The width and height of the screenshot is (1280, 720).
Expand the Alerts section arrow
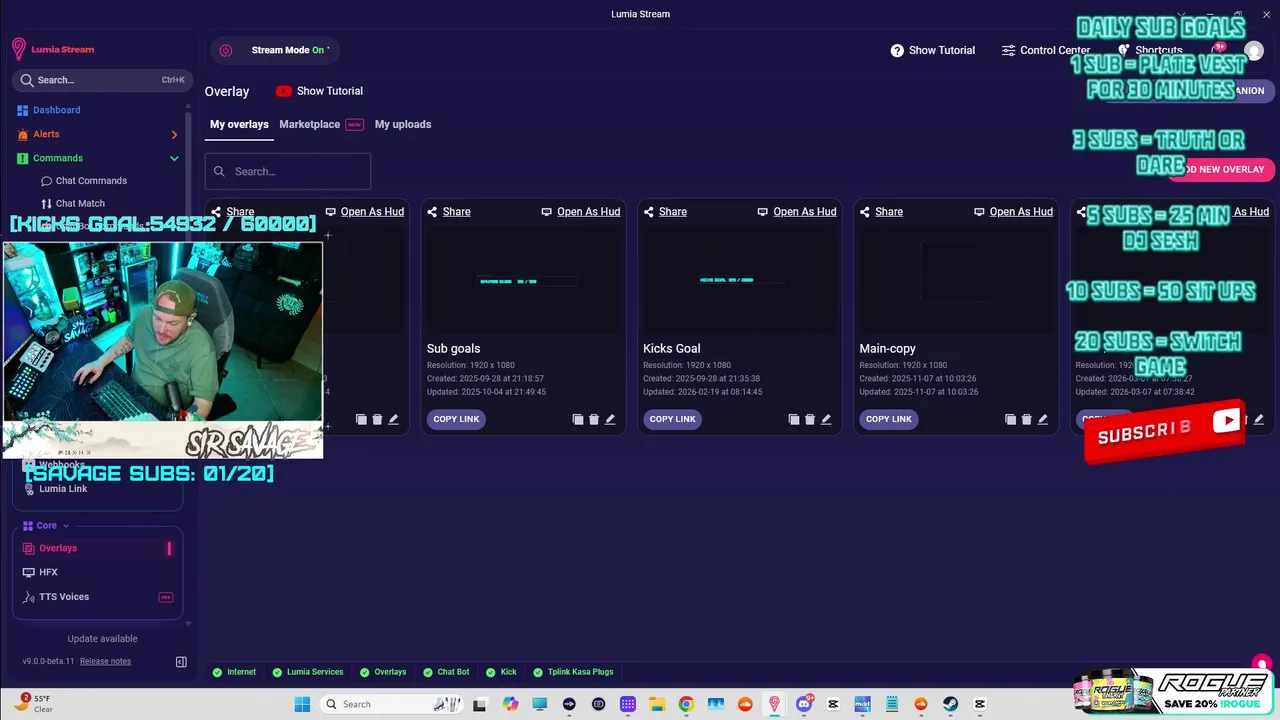click(174, 134)
